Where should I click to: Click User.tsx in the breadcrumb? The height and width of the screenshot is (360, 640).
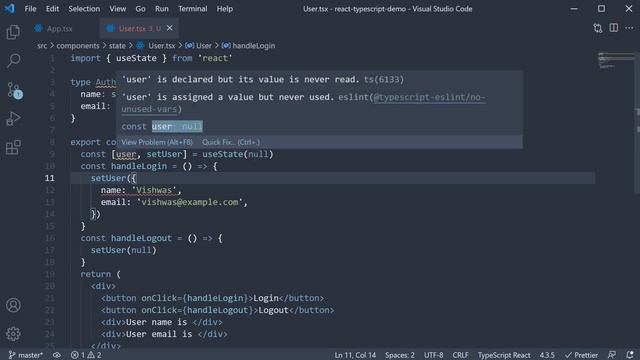(162, 46)
